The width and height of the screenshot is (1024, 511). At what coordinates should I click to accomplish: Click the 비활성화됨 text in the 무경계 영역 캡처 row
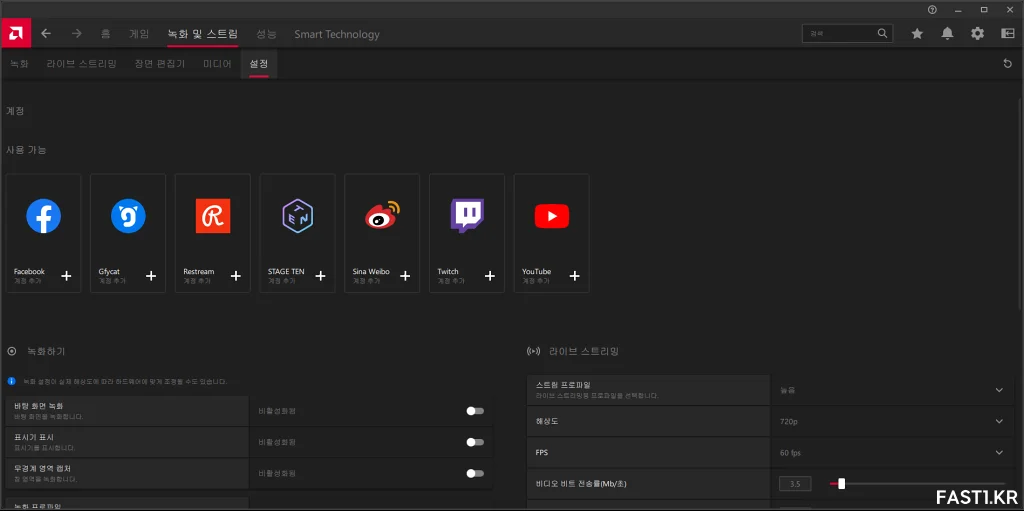[277, 474]
